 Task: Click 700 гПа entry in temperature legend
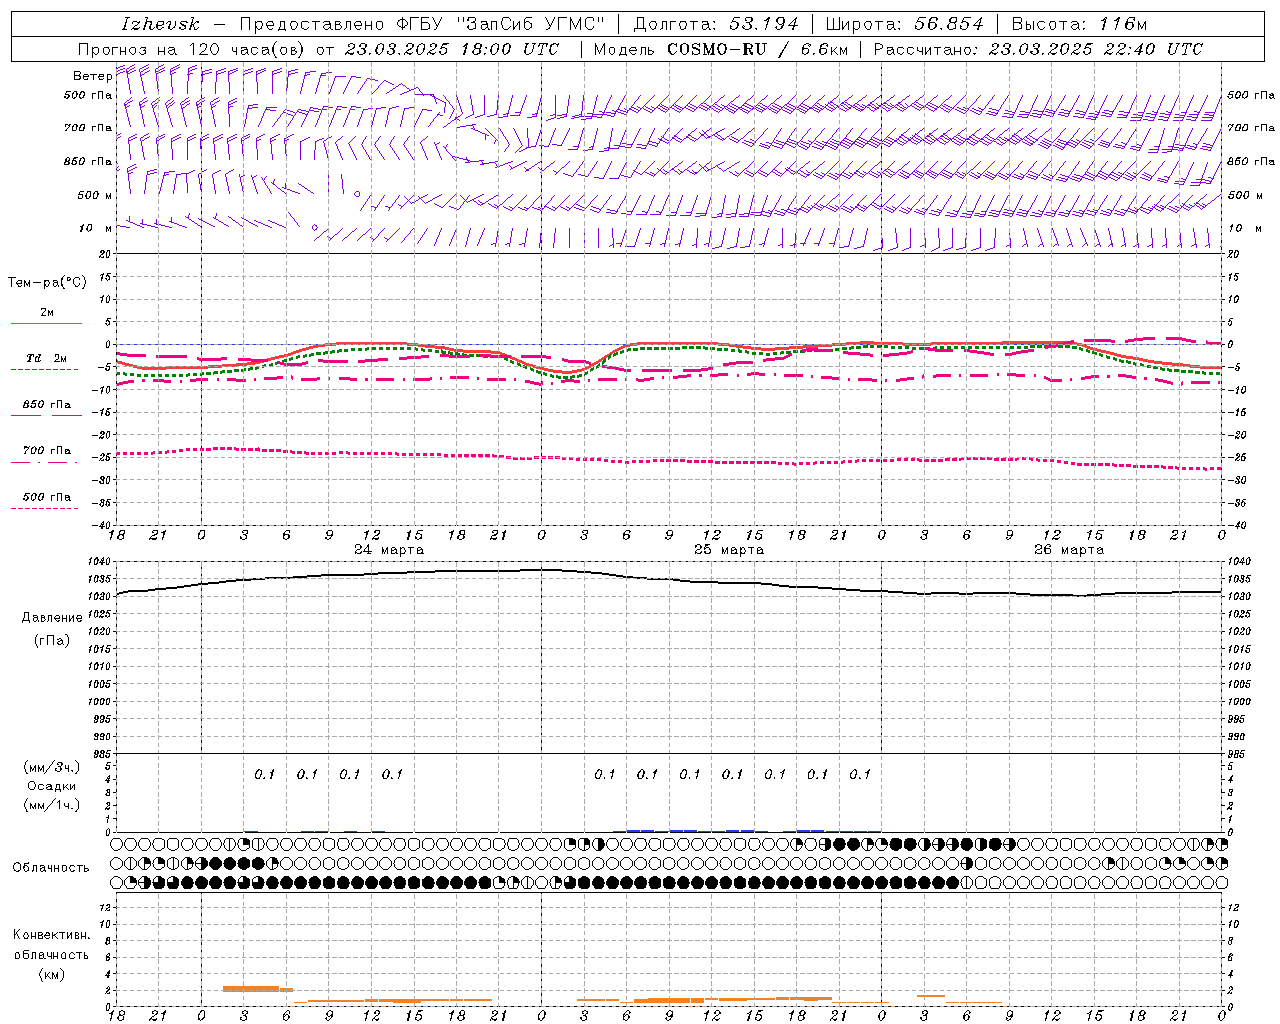point(47,451)
